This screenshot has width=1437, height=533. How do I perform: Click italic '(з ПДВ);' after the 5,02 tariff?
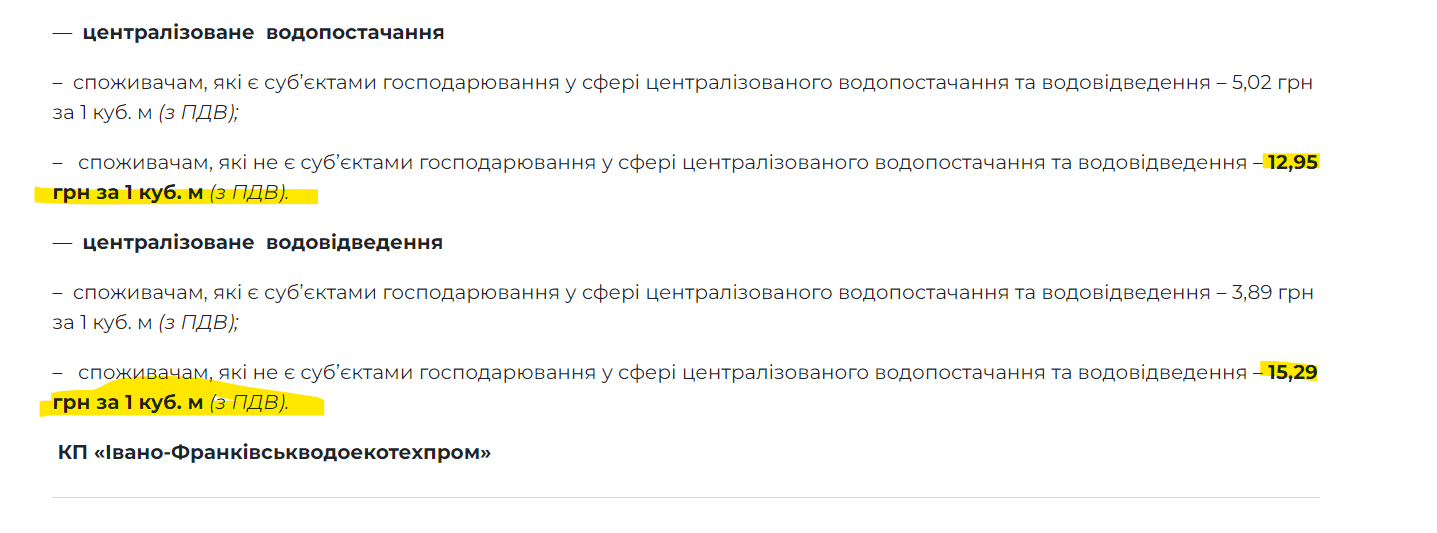tap(197, 113)
